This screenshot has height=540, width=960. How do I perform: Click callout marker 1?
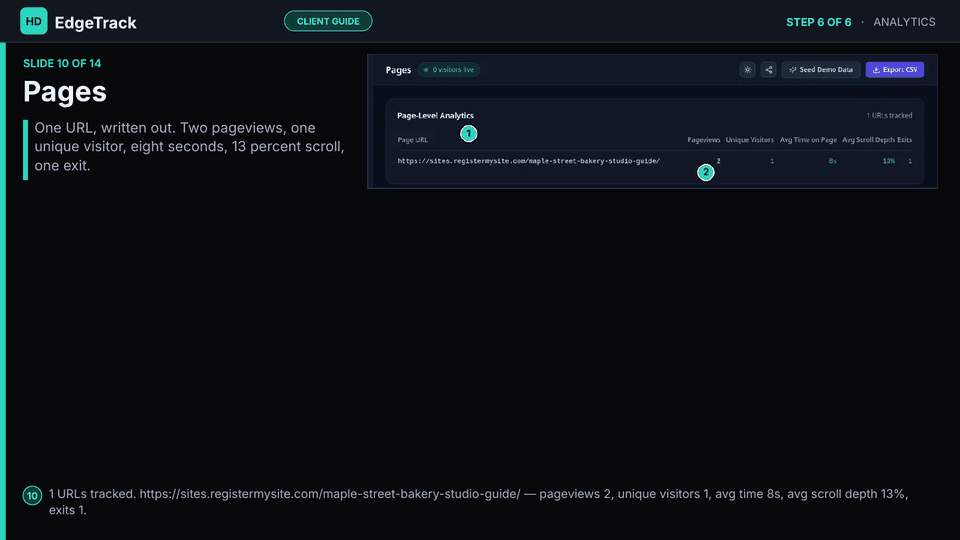click(468, 133)
